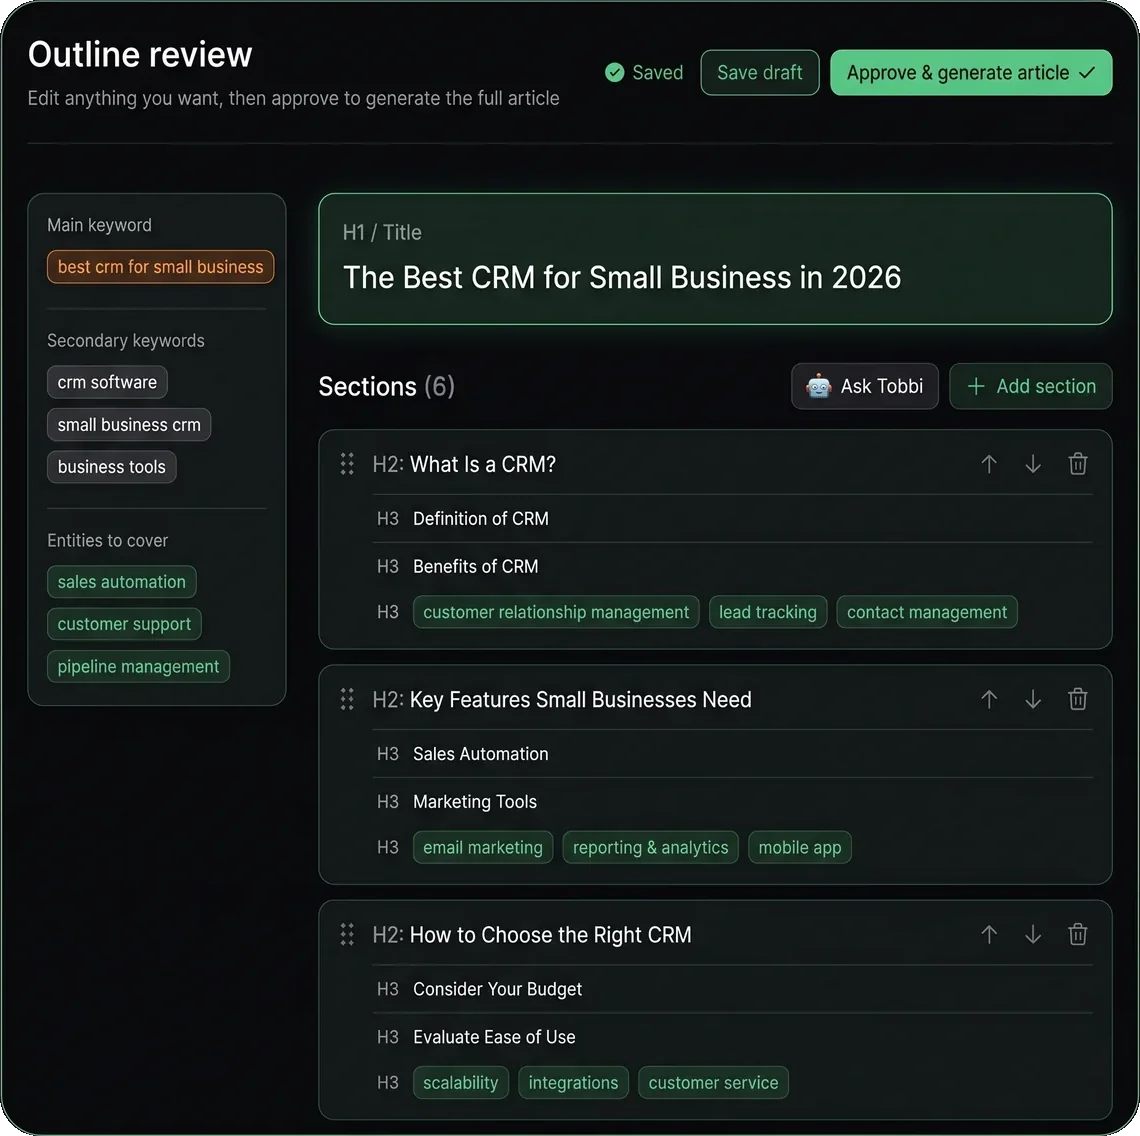Move 'What Is a CRM?' section up

[989, 464]
